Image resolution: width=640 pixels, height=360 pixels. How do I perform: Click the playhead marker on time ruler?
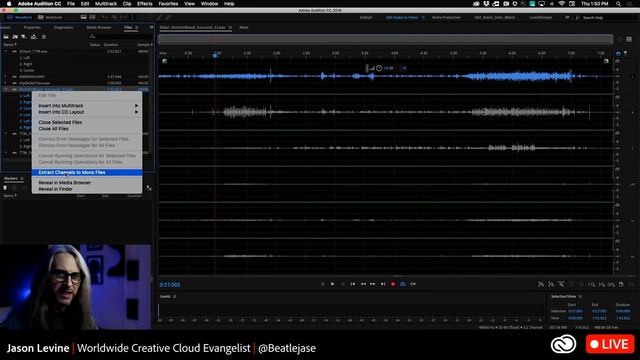tap(215, 54)
